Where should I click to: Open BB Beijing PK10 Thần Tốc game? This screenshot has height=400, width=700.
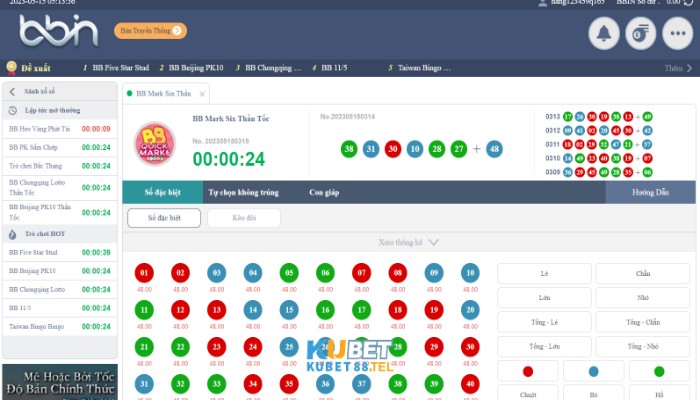point(60,212)
